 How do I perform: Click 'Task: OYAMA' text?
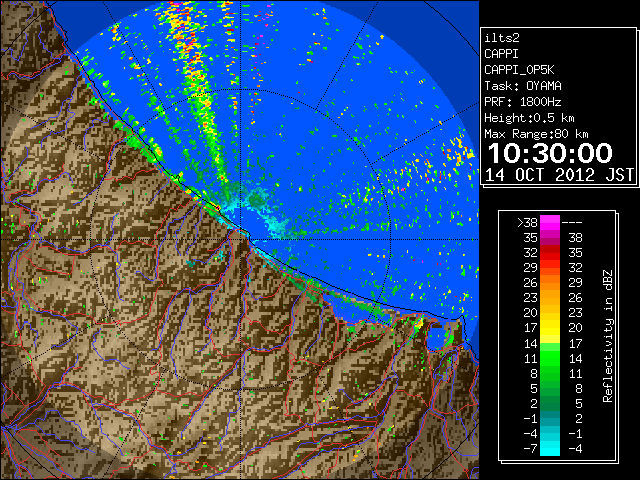pyautogui.click(x=523, y=86)
